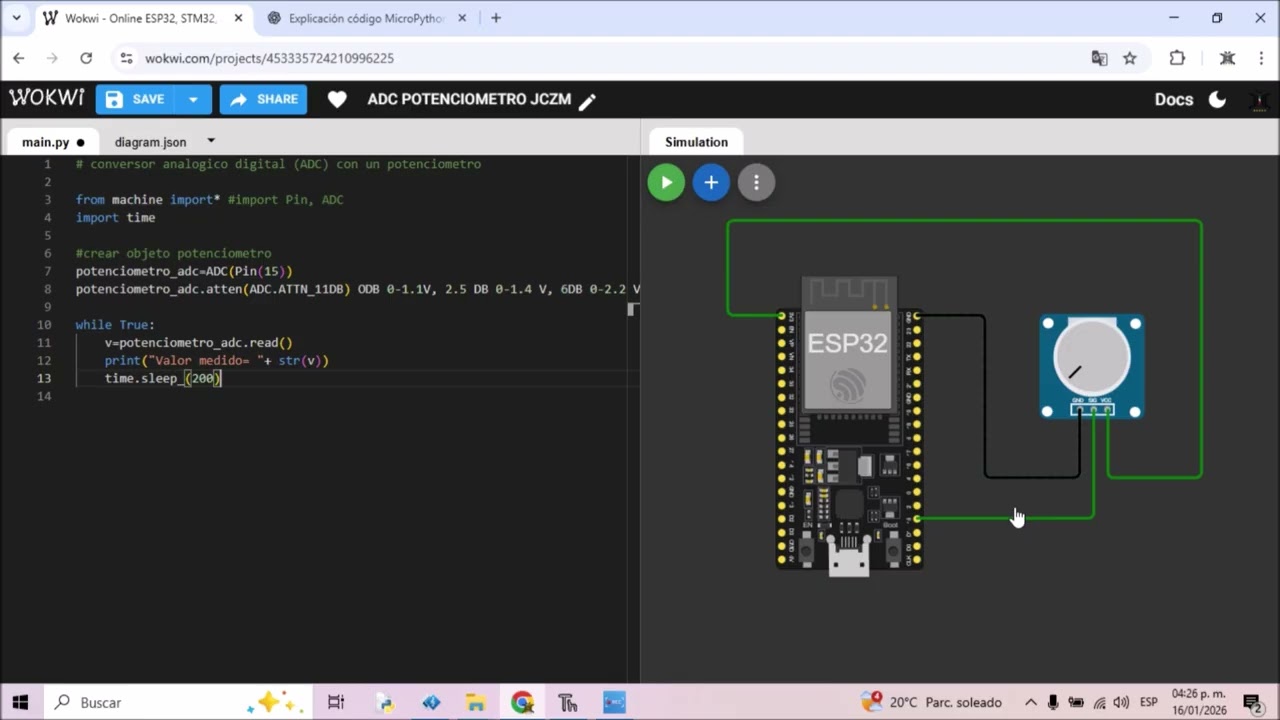1280x720 pixels.
Task: Open the Task View icon on the taskbar
Action: pos(336,702)
